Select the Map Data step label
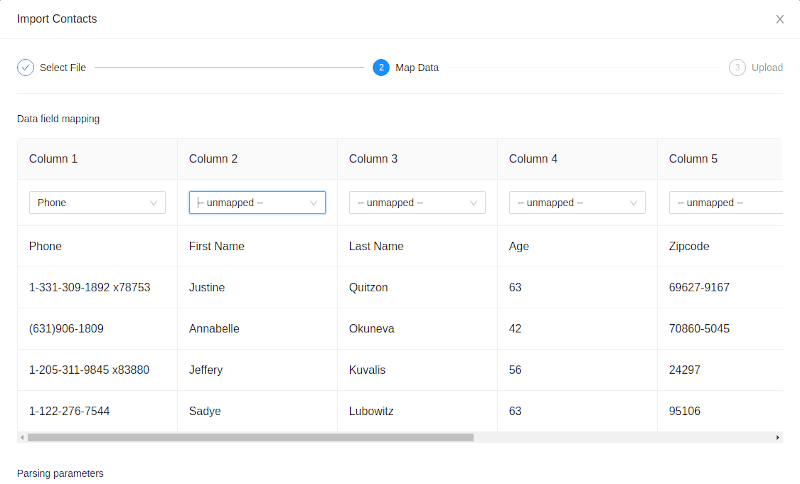Screen dimensions: 800x484 pyautogui.click(x=417, y=67)
